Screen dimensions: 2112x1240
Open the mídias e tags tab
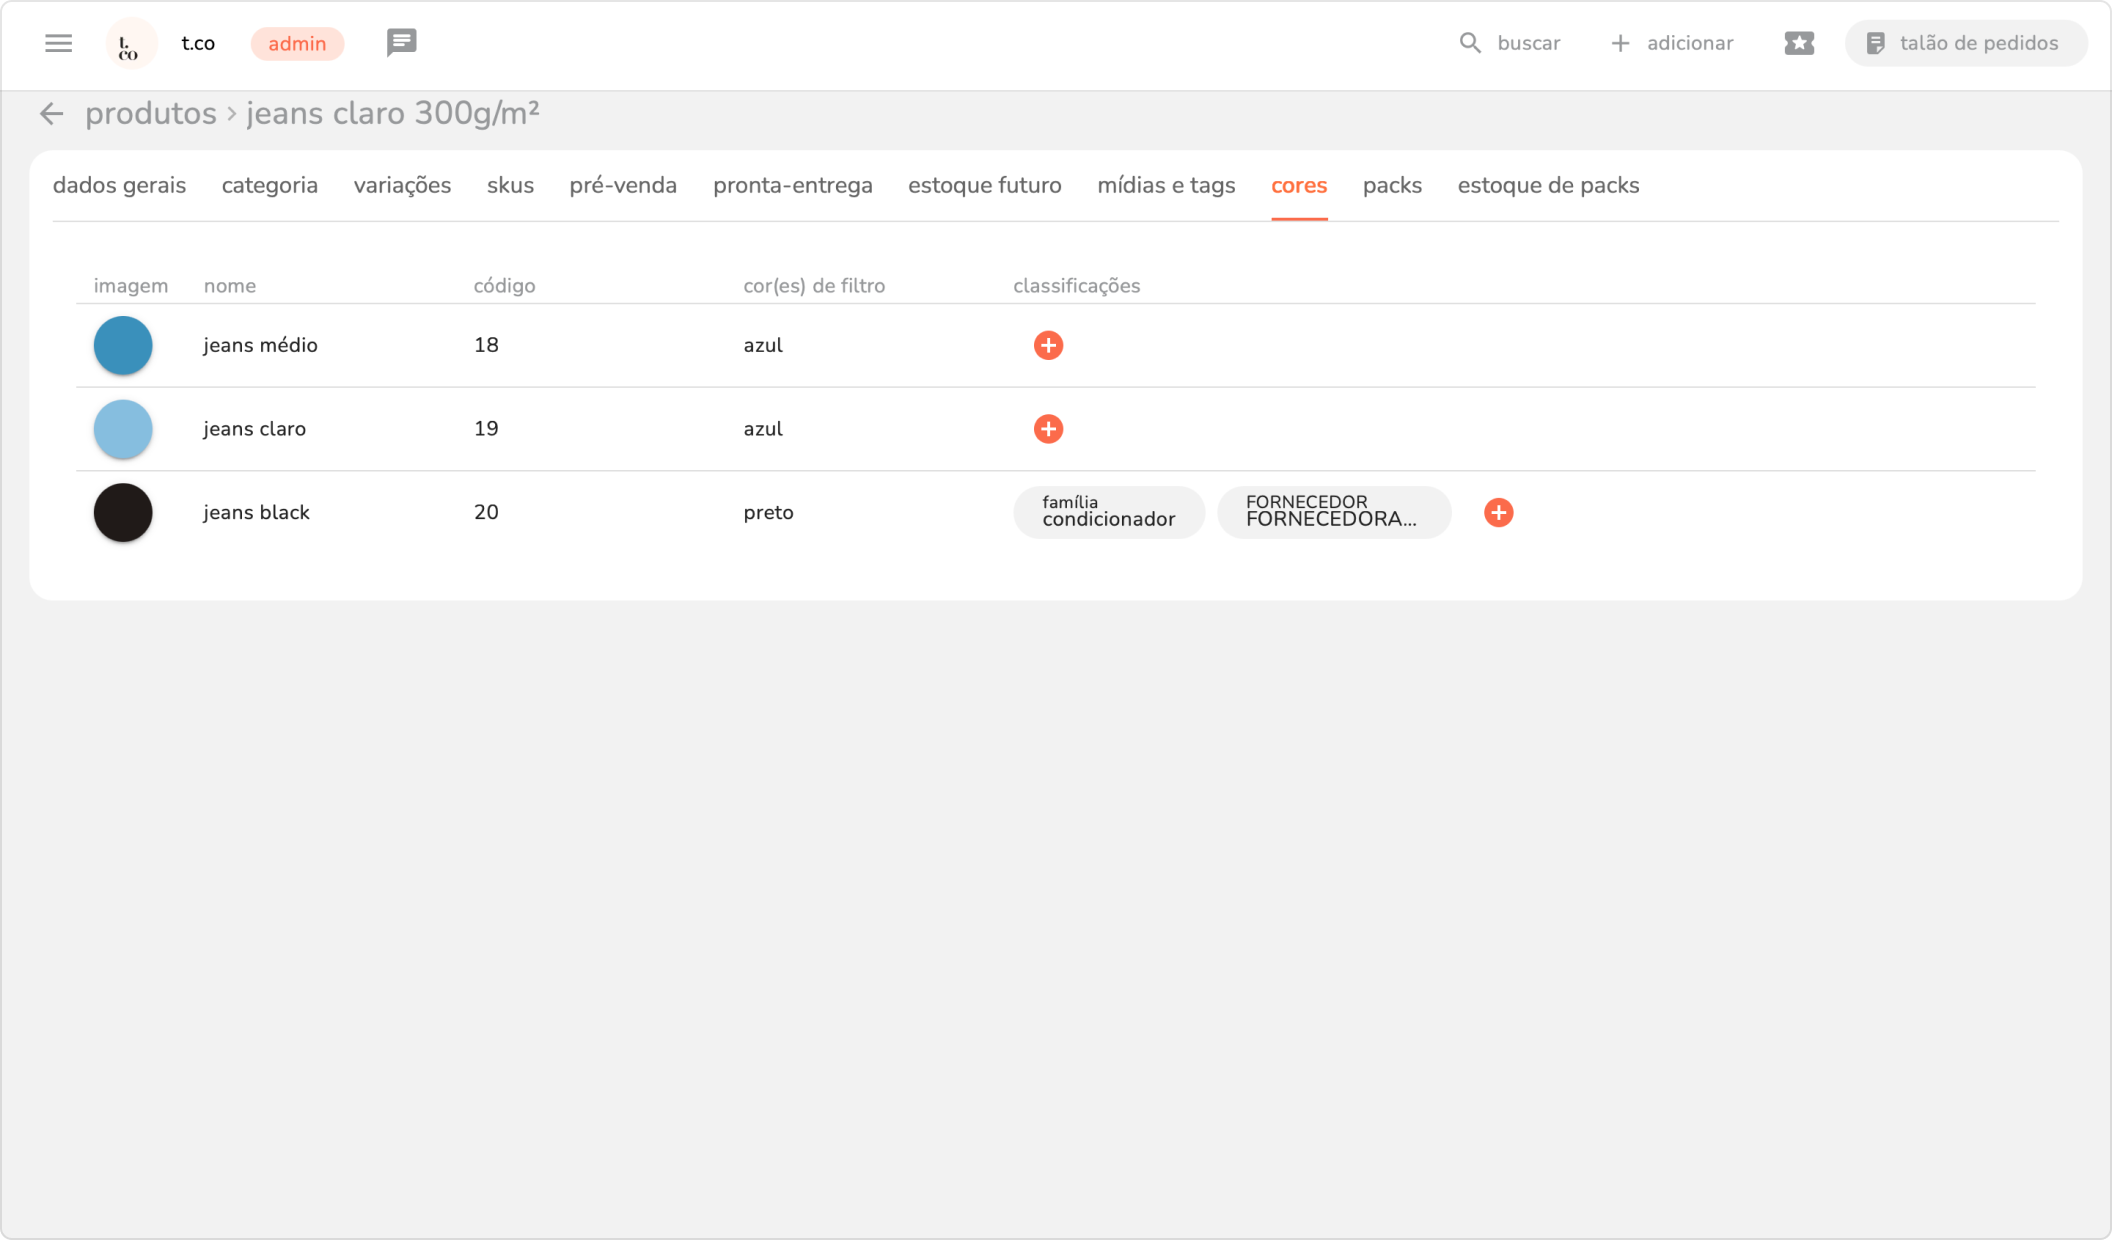pos(1166,186)
